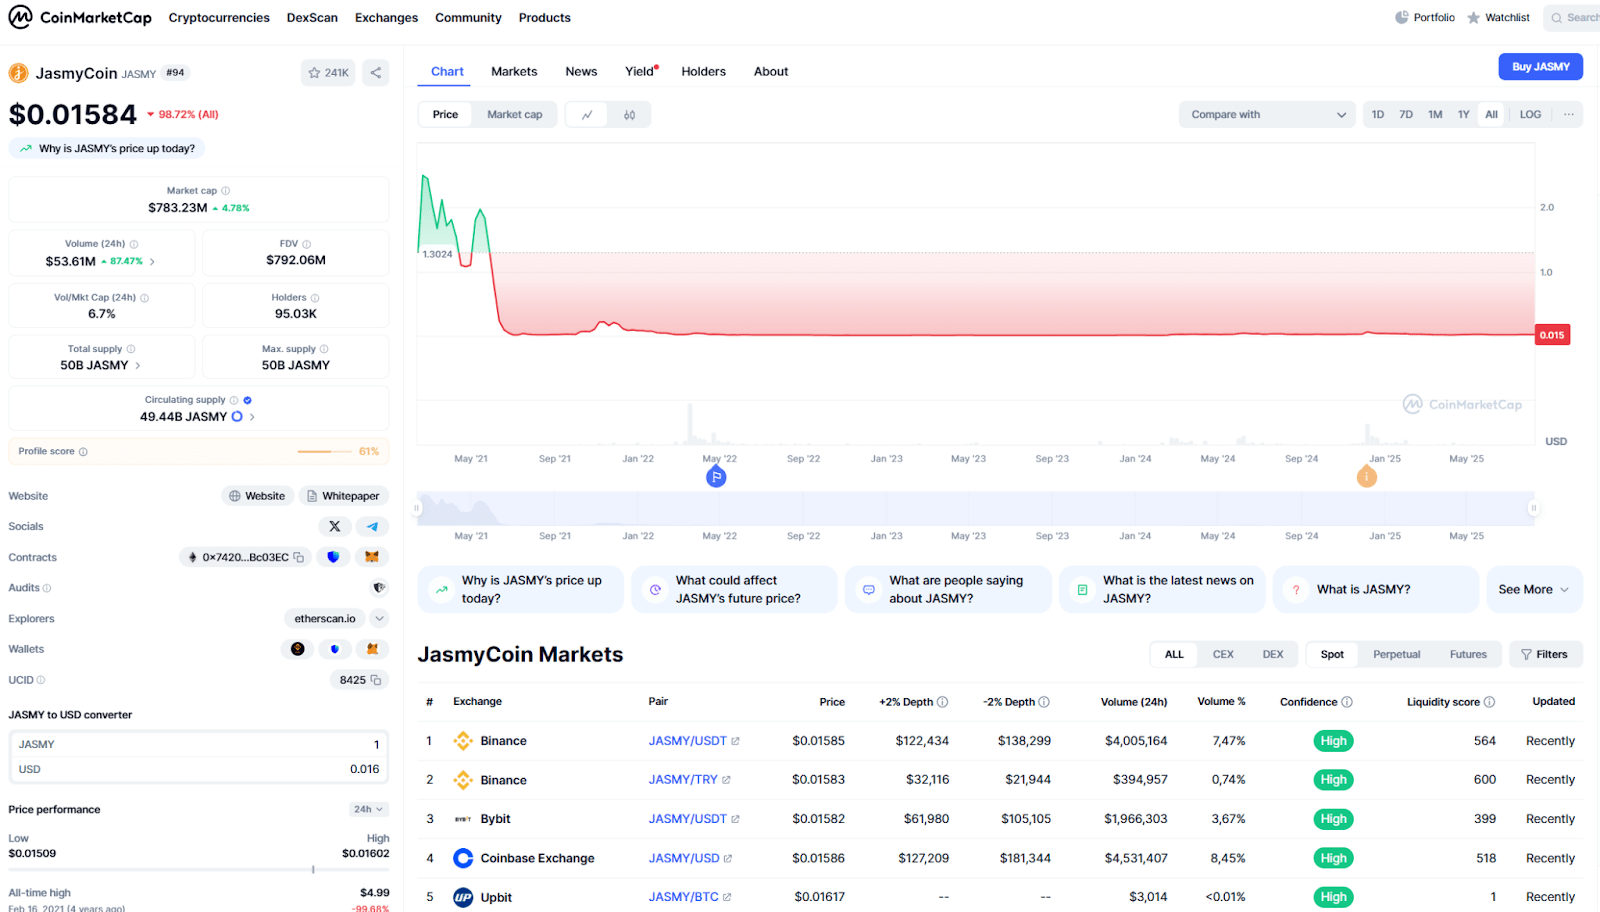Click the audit shield icon in Audits row
The image size is (1600, 912).
click(x=379, y=588)
